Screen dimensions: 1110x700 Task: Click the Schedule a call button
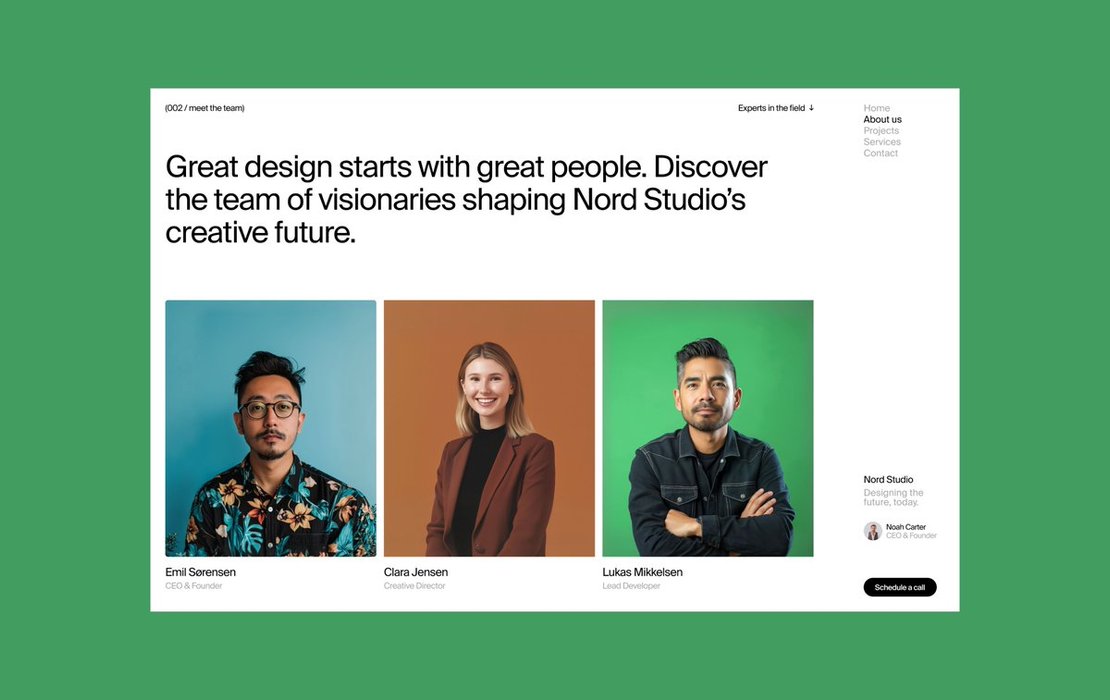coord(900,587)
